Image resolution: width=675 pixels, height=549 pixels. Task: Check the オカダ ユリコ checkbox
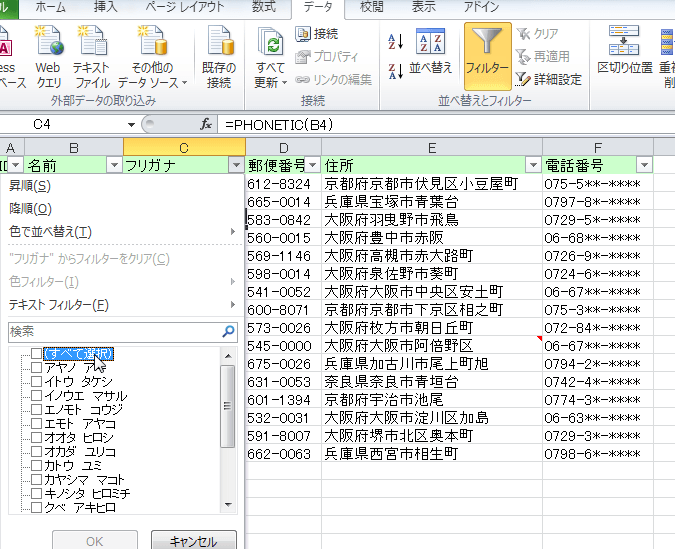(x=36, y=451)
